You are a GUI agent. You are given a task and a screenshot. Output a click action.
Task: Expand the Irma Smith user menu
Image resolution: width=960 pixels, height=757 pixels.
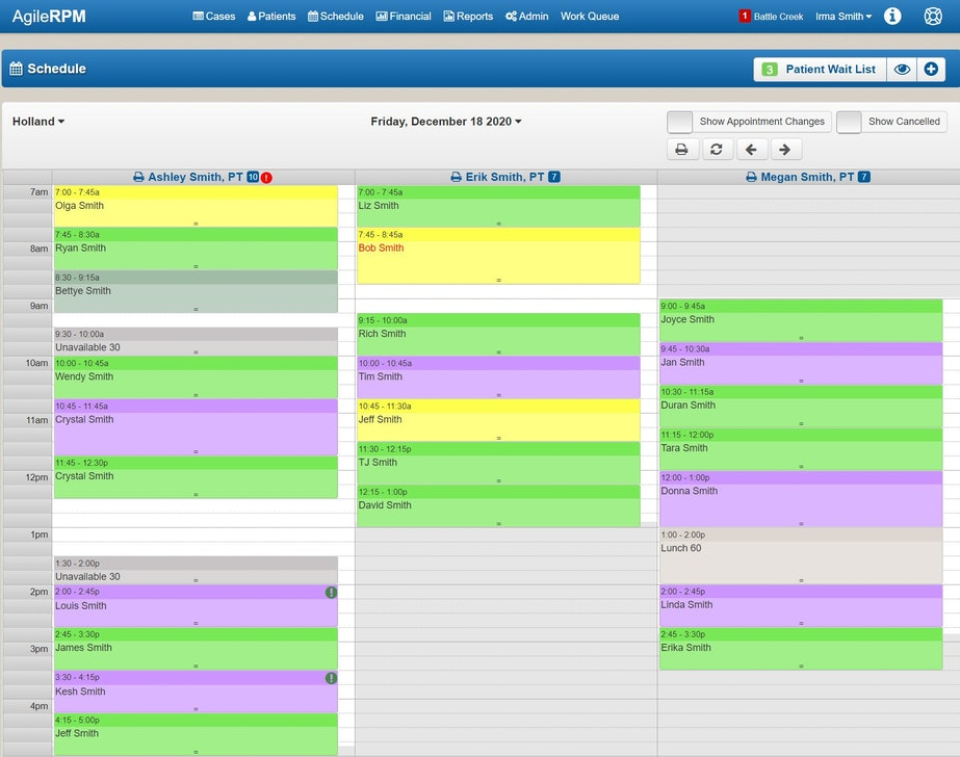pyautogui.click(x=840, y=16)
